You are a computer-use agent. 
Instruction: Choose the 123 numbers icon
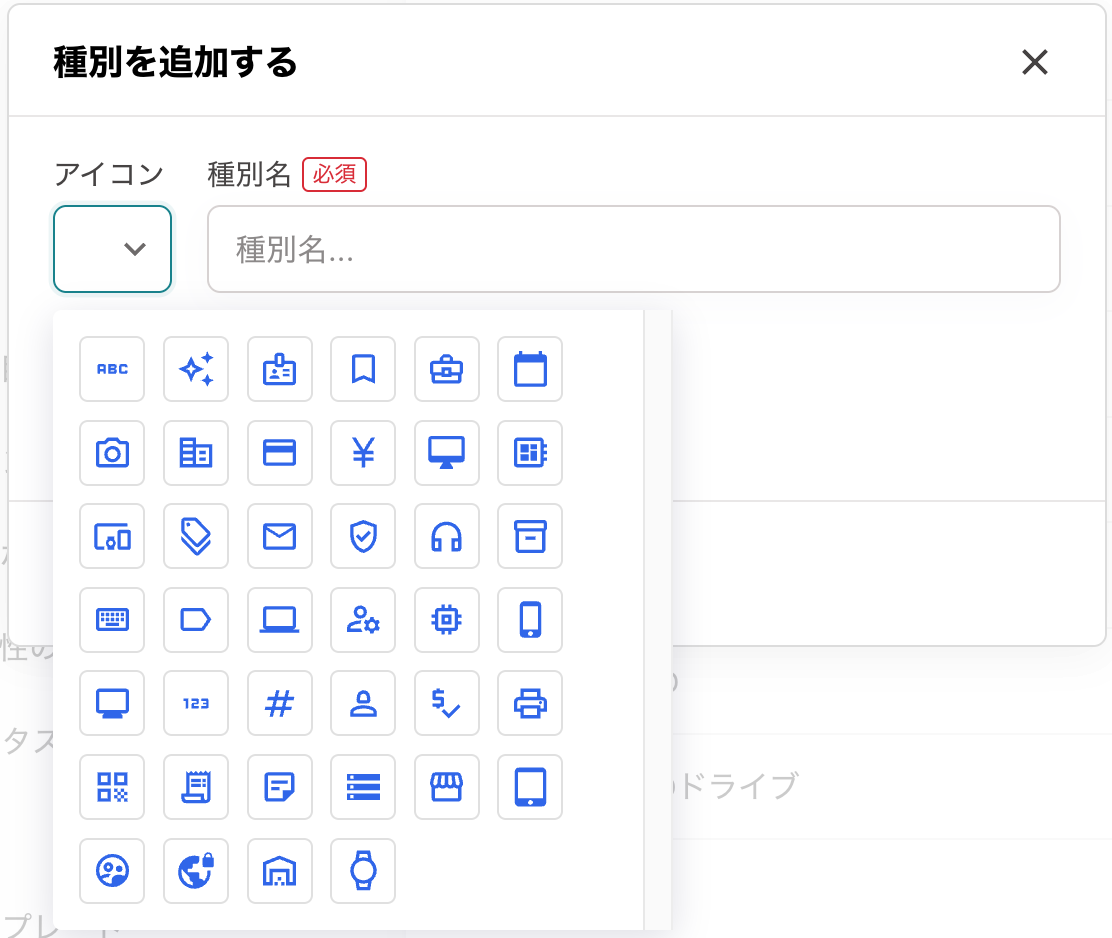[x=196, y=703]
